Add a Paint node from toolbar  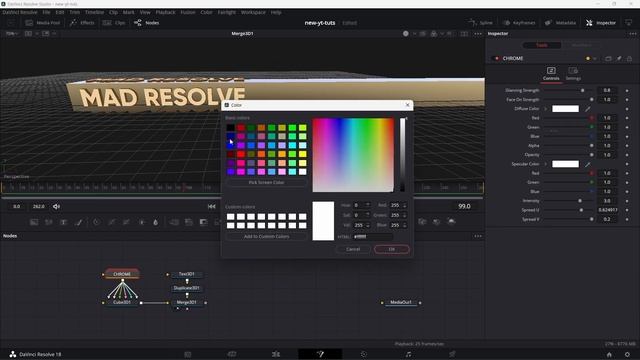79,222
